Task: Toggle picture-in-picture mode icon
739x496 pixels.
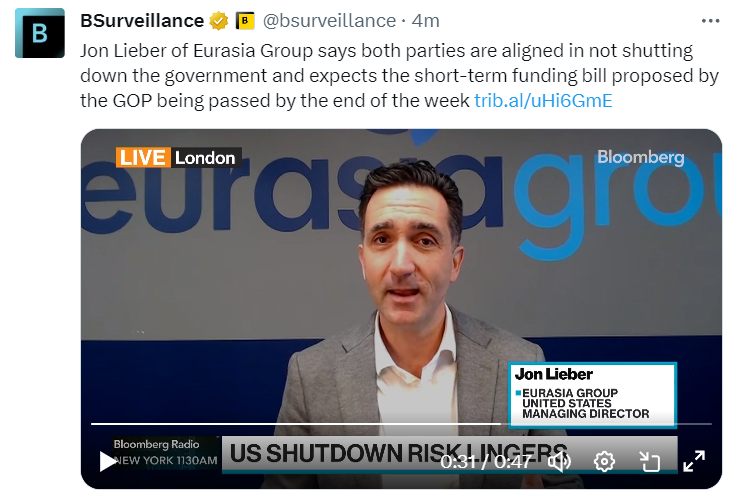Action: point(649,462)
